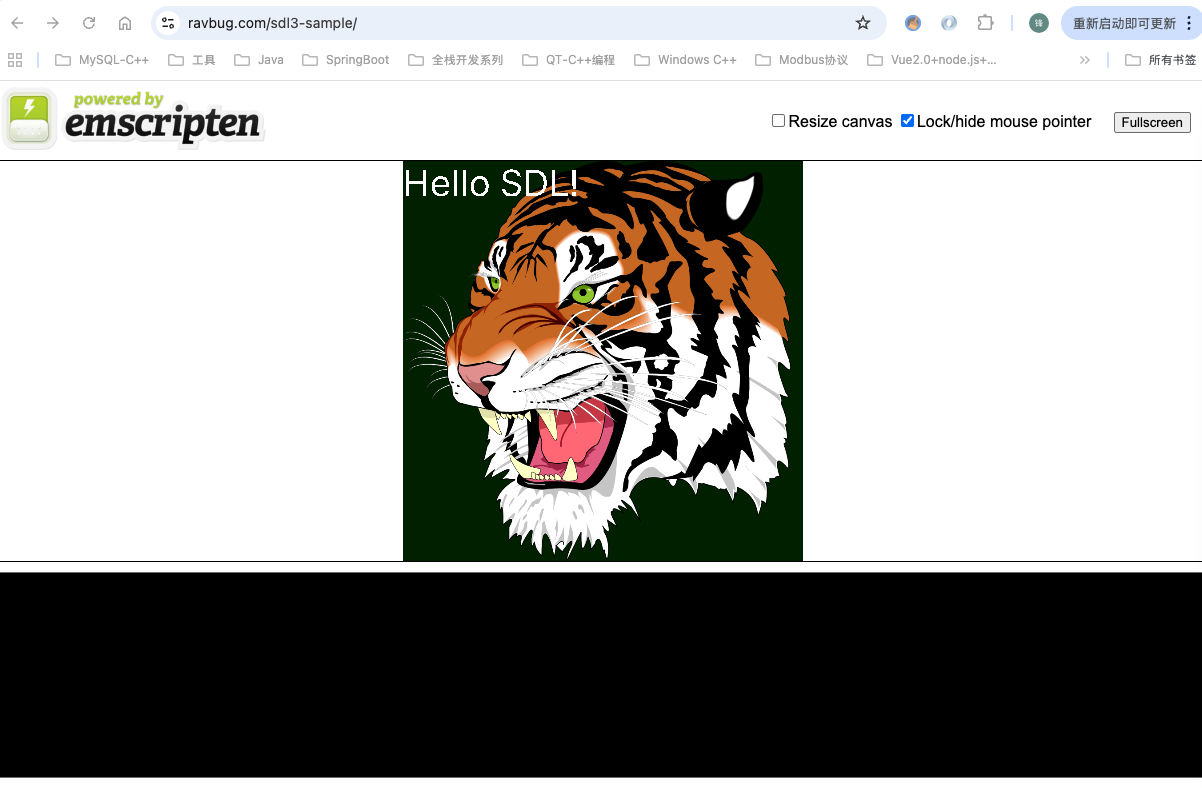Click the 重新启动即可更新 update button
This screenshot has width=1202, height=788.
click(1123, 23)
